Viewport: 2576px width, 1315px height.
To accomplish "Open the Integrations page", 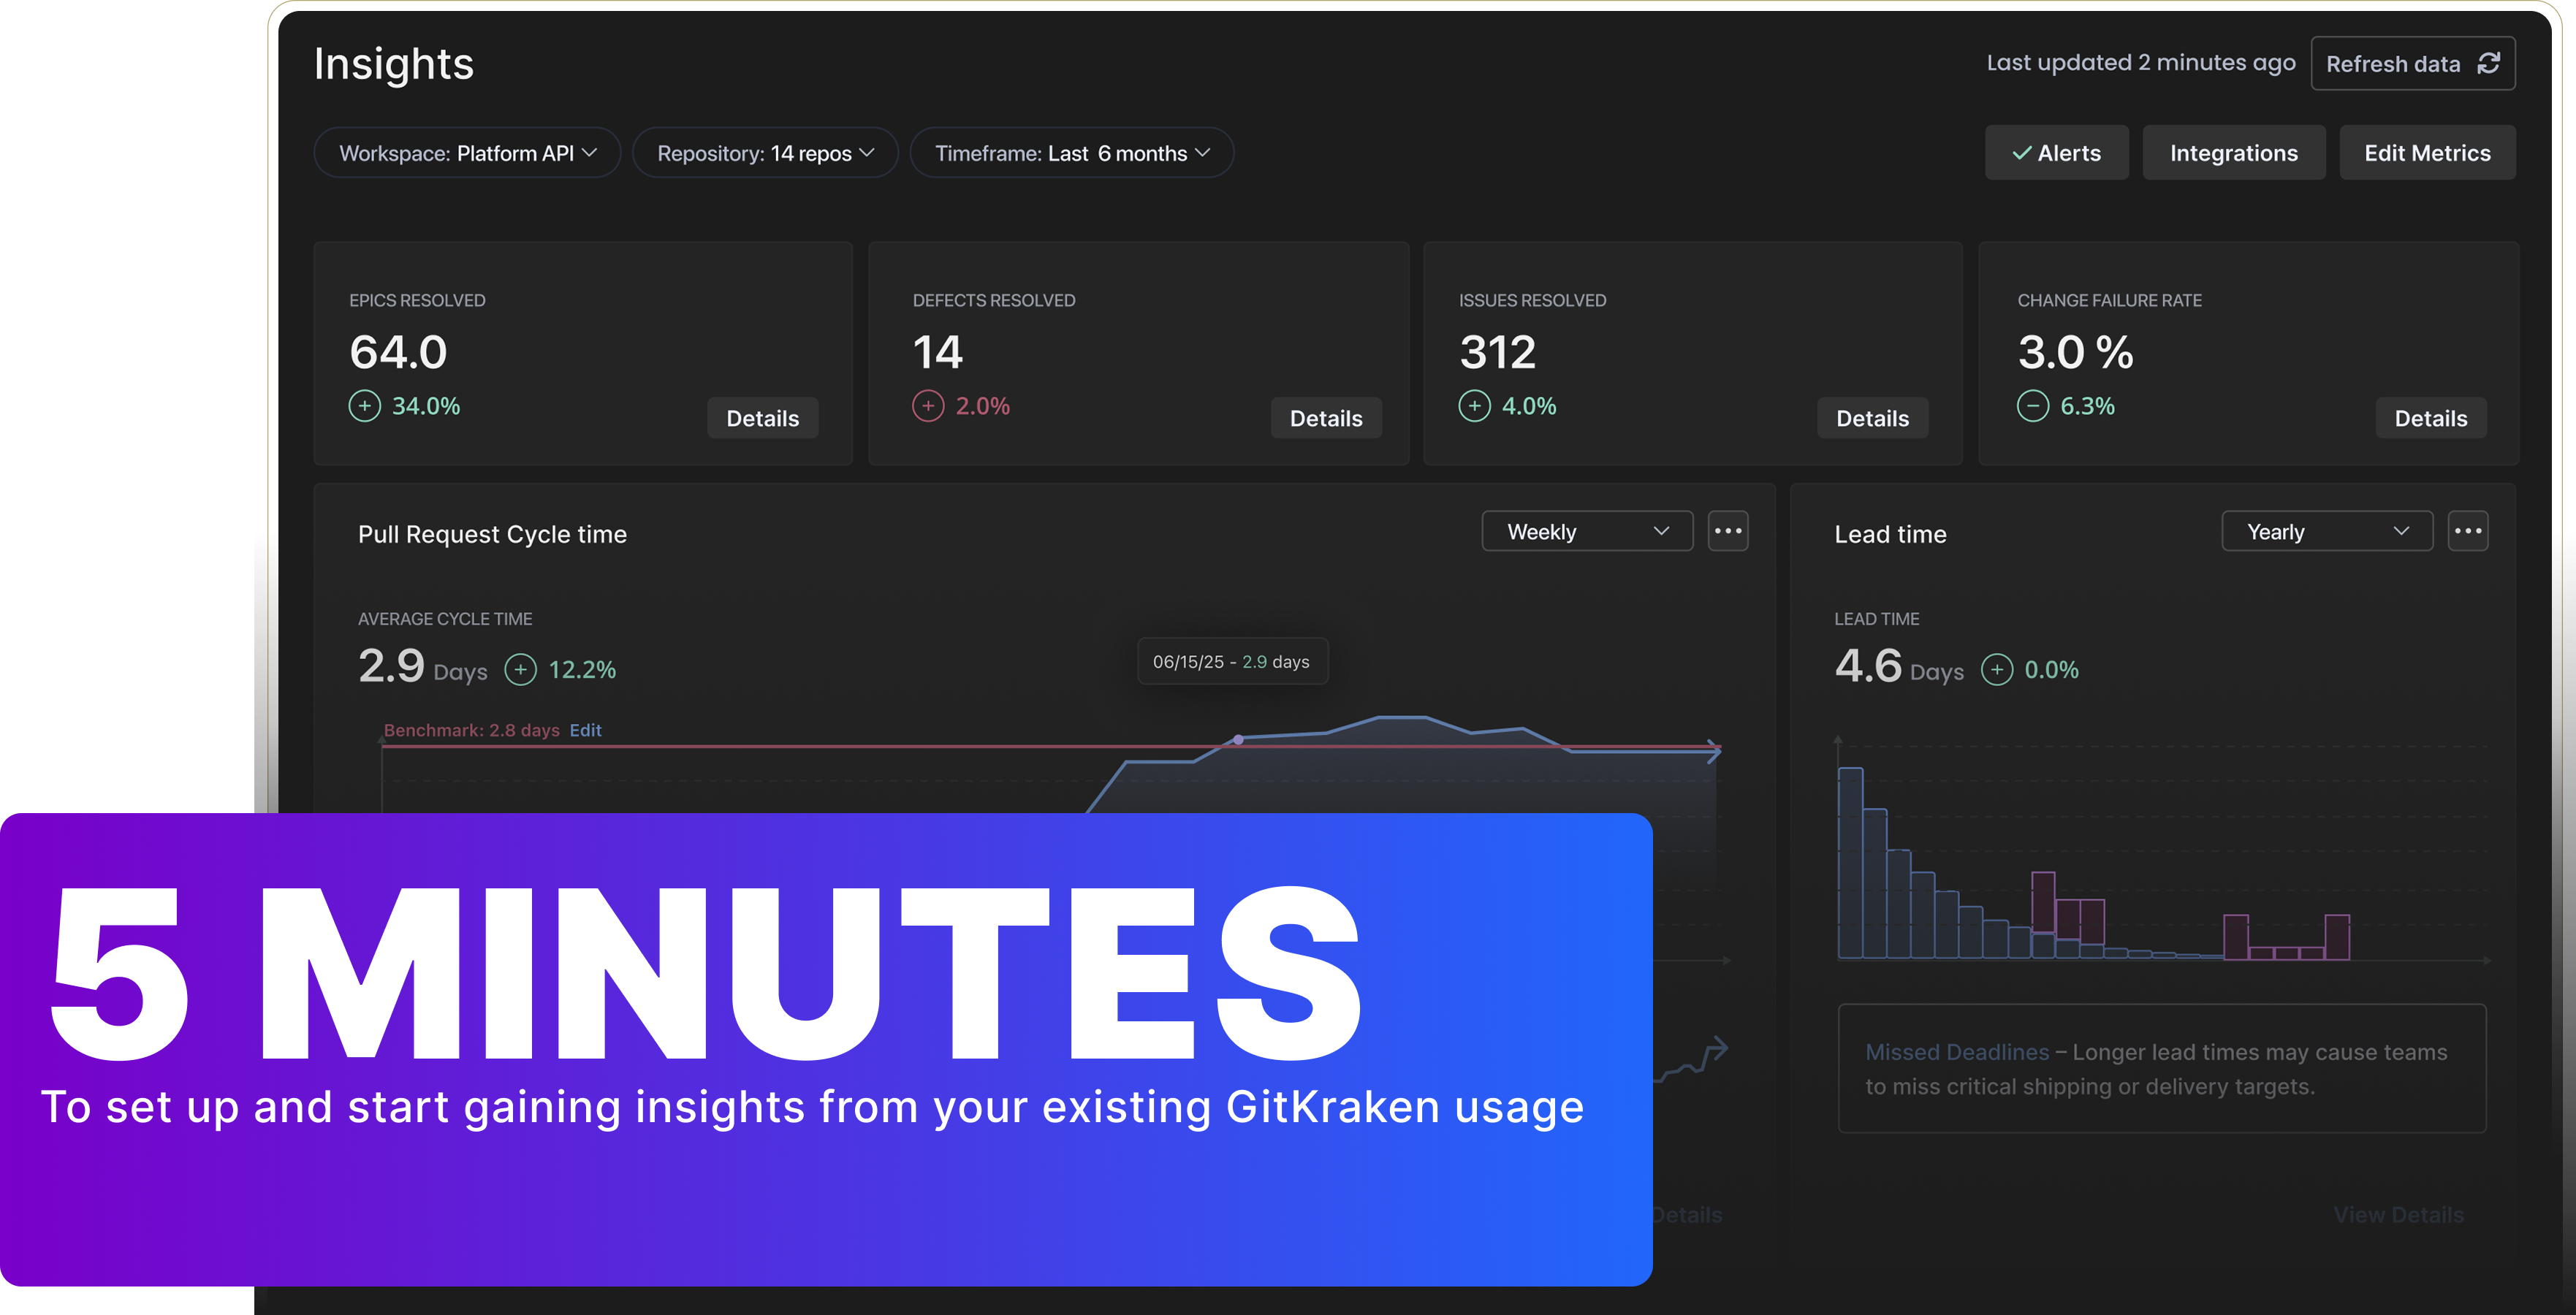I will click(2233, 153).
